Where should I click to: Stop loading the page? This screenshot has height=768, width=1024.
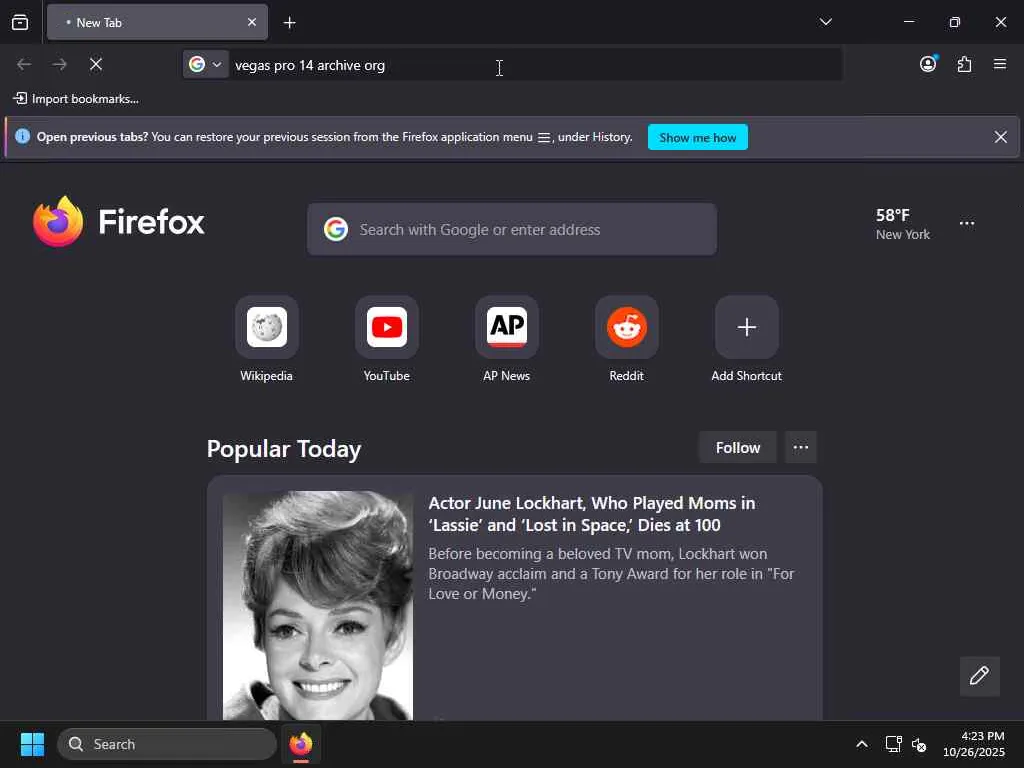coord(96,64)
